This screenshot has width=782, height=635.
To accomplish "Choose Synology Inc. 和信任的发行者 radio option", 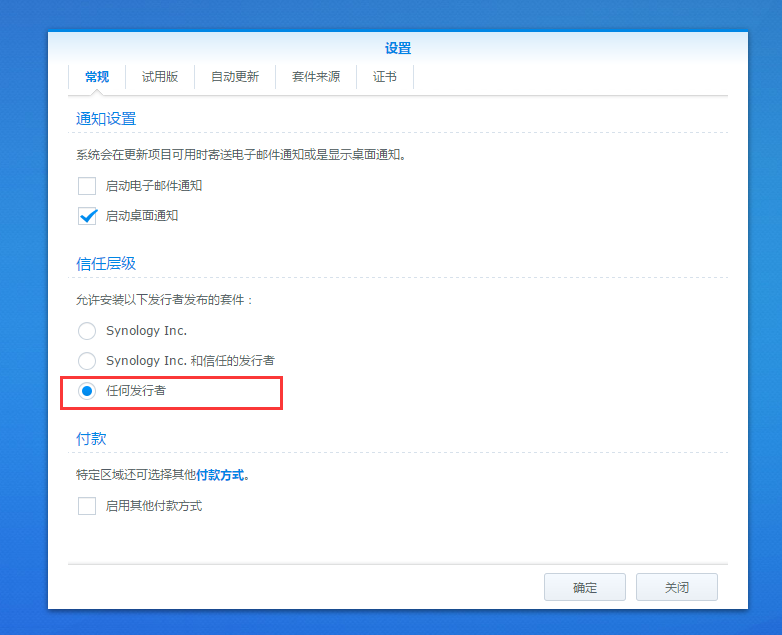I will point(87,361).
